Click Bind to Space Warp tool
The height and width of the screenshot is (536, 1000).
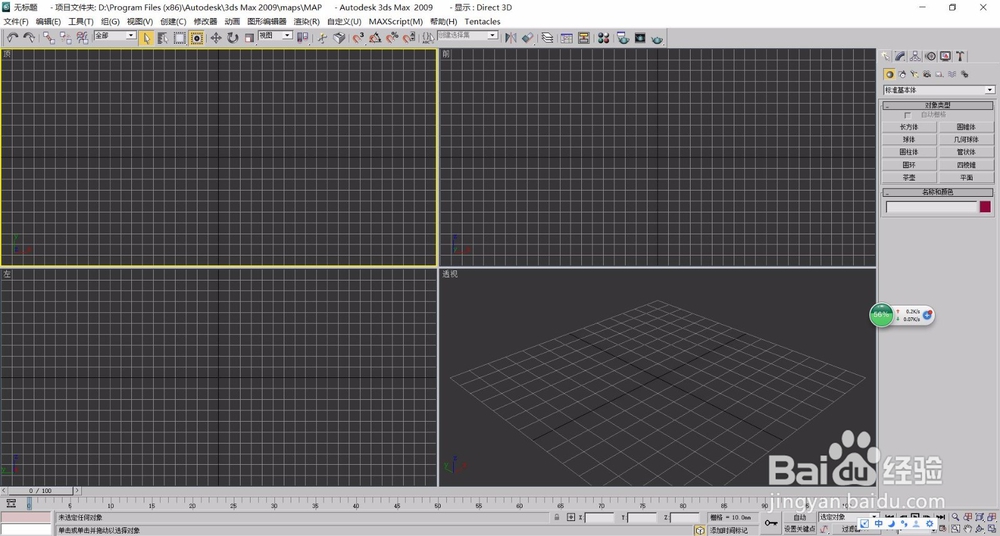pos(82,38)
